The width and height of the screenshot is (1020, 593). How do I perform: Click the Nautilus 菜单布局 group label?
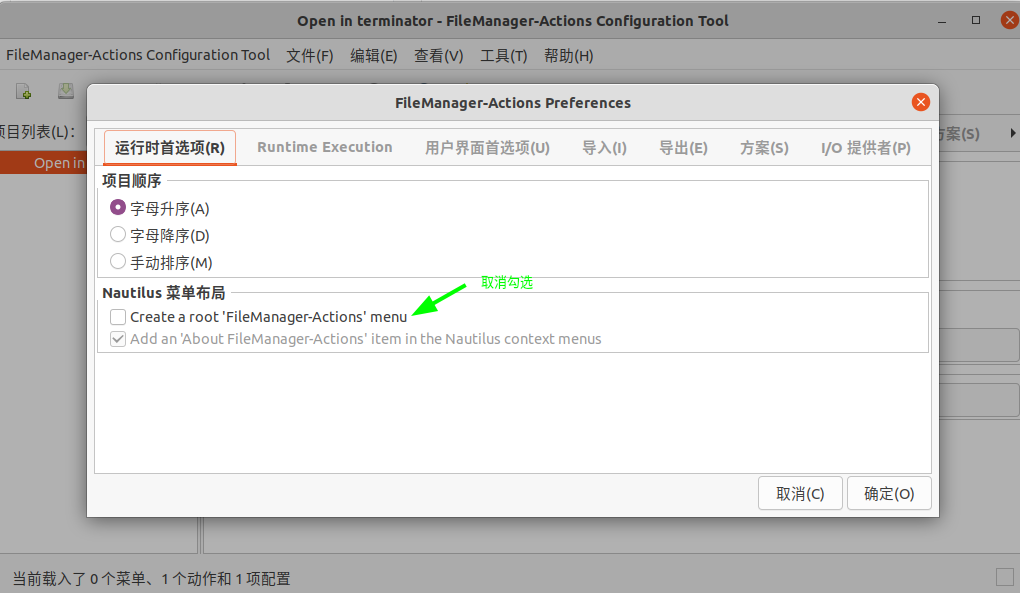(x=164, y=293)
